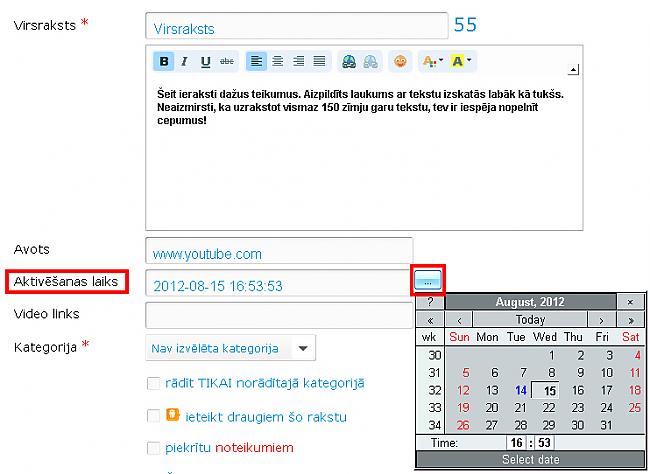Click the Virsraksts title input field
Screen dimensions: 650x474
click(297, 26)
